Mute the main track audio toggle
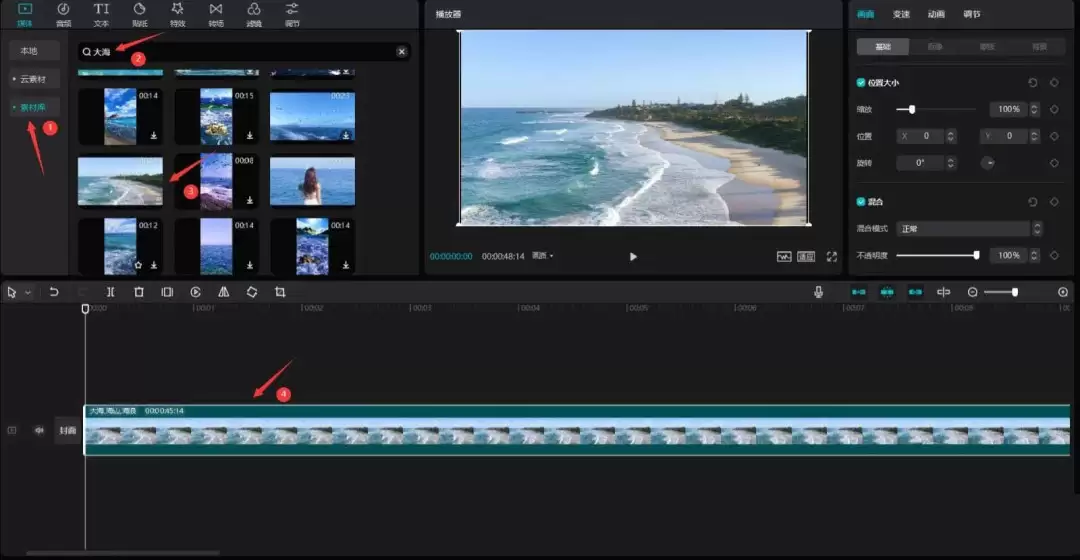Viewport: 1080px width, 560px height. coord(40,431)
